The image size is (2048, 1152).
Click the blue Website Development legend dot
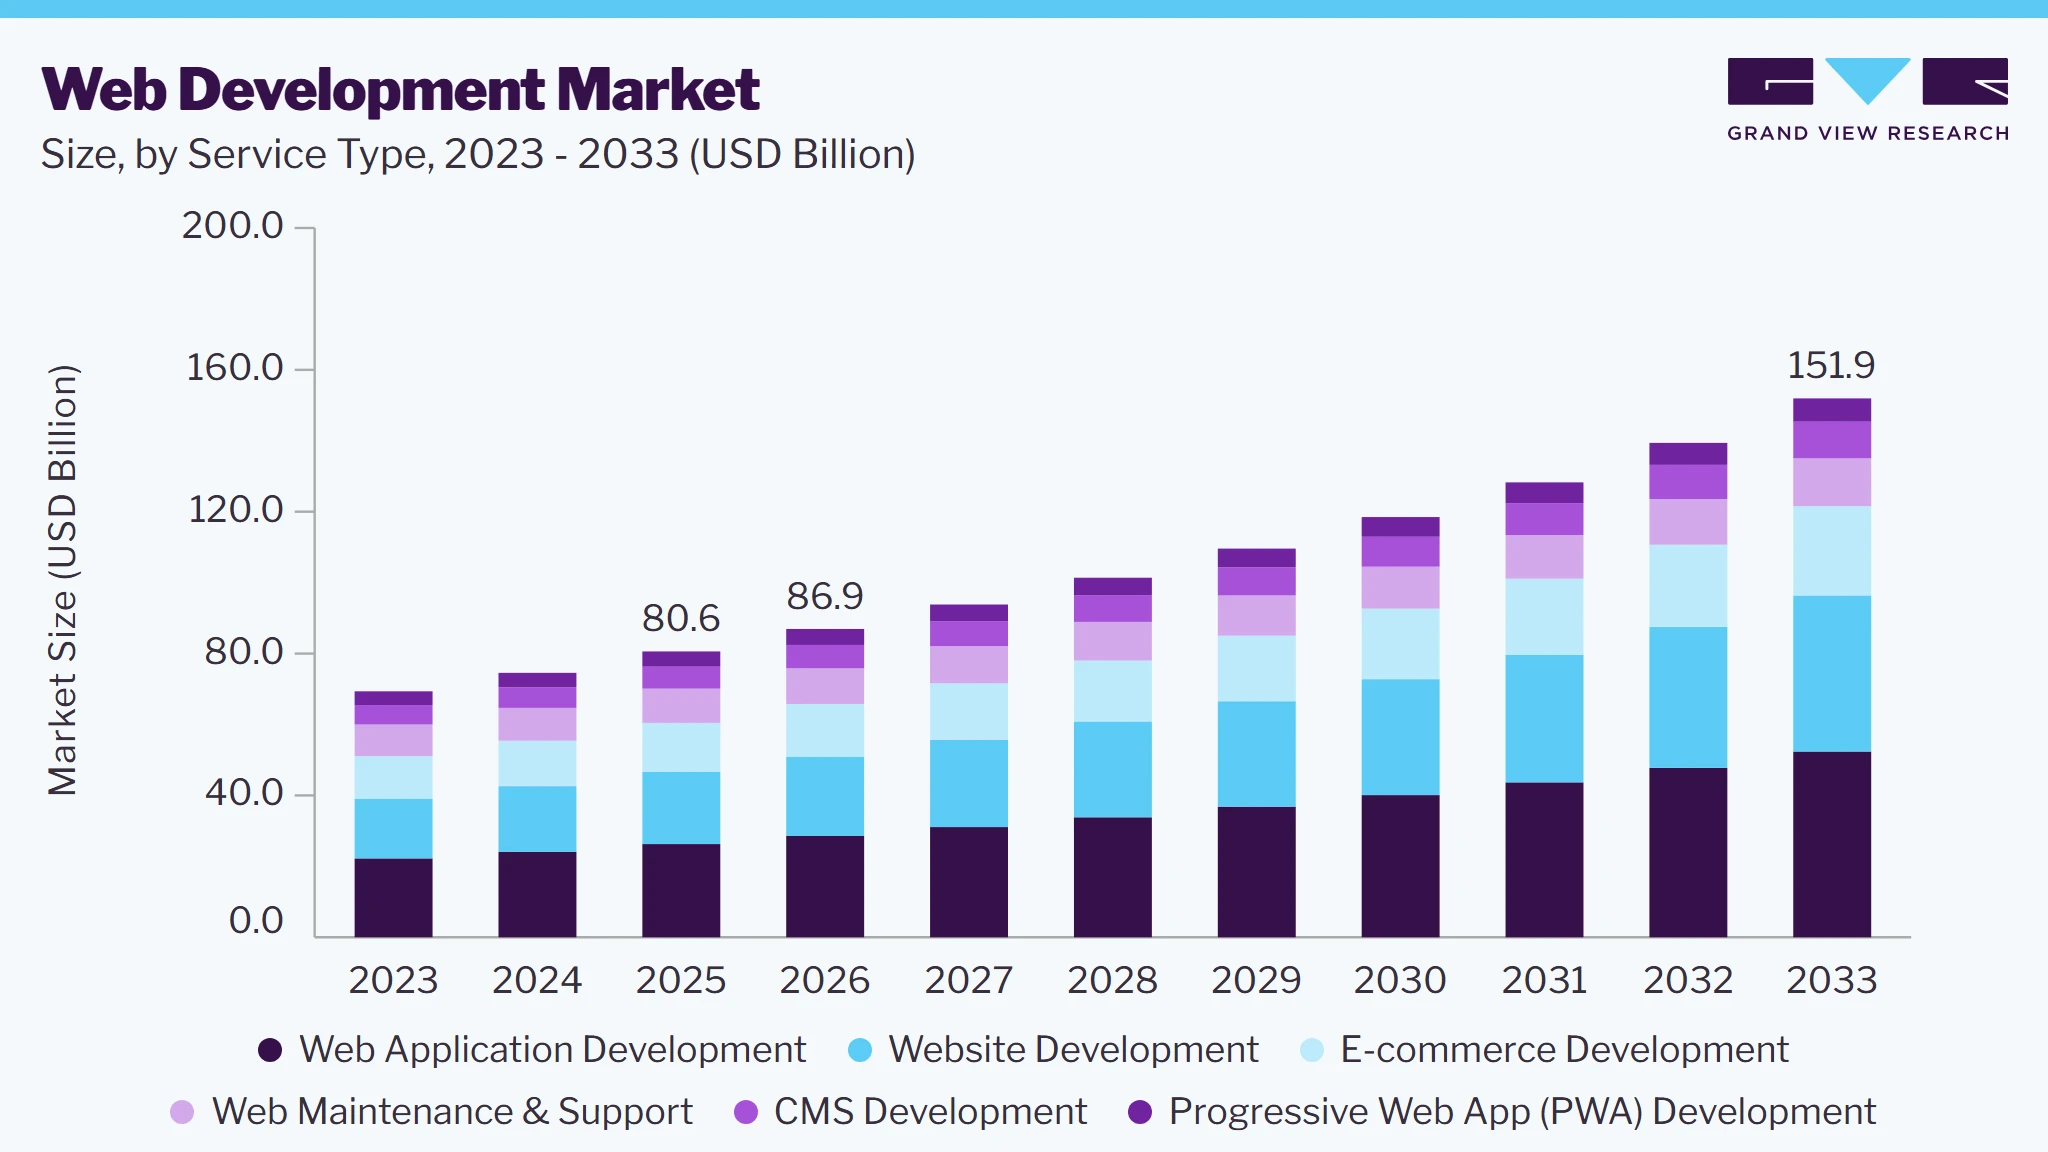859,1050
